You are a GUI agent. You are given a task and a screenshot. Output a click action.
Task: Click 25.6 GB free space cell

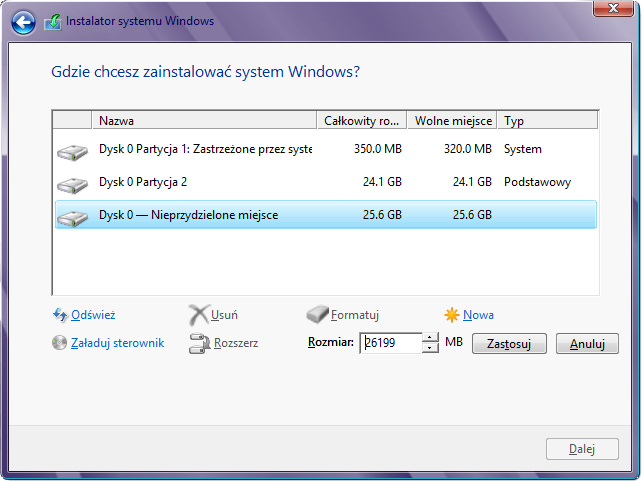[472, 215]
